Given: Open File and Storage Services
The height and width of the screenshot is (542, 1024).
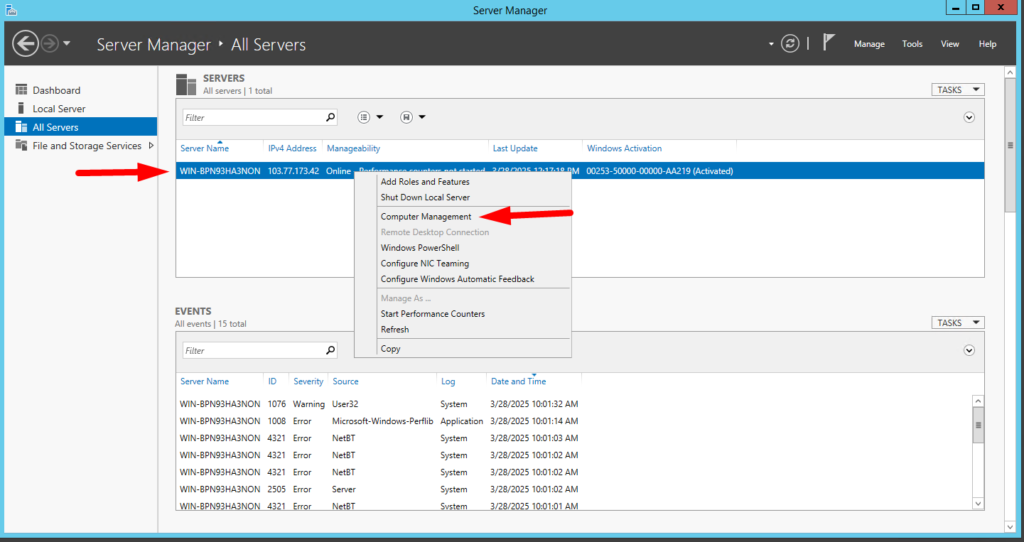Looking at the screenshot, I should (x=87, y=146).
